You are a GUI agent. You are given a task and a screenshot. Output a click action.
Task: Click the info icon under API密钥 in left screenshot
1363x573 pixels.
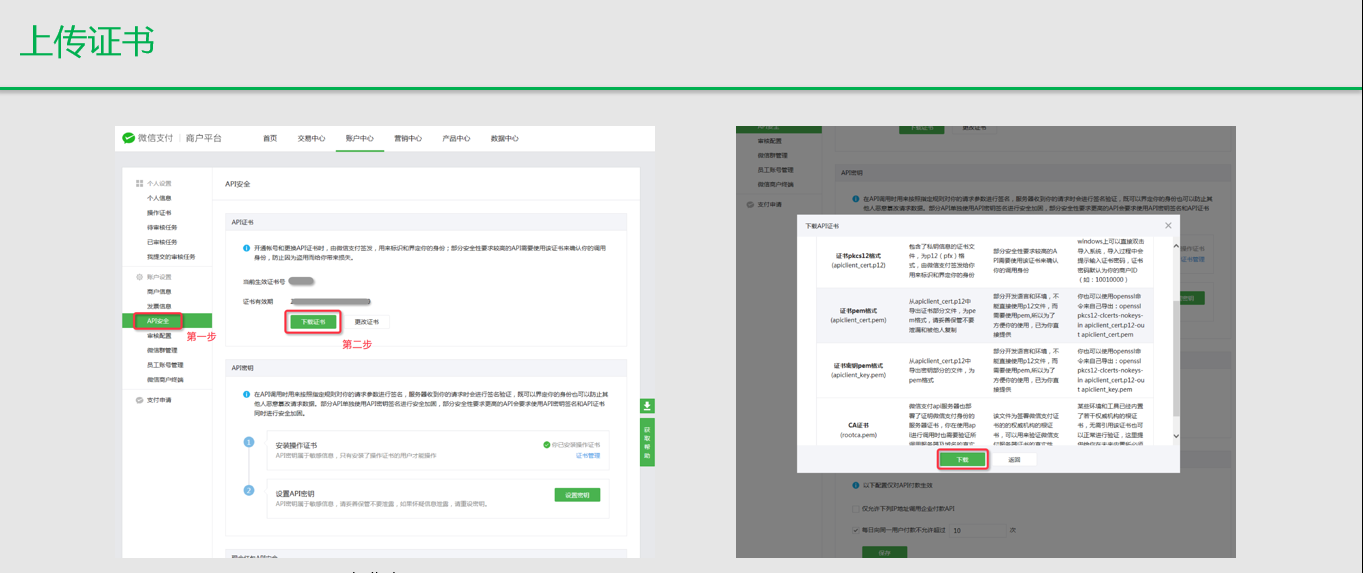point(246,394)
